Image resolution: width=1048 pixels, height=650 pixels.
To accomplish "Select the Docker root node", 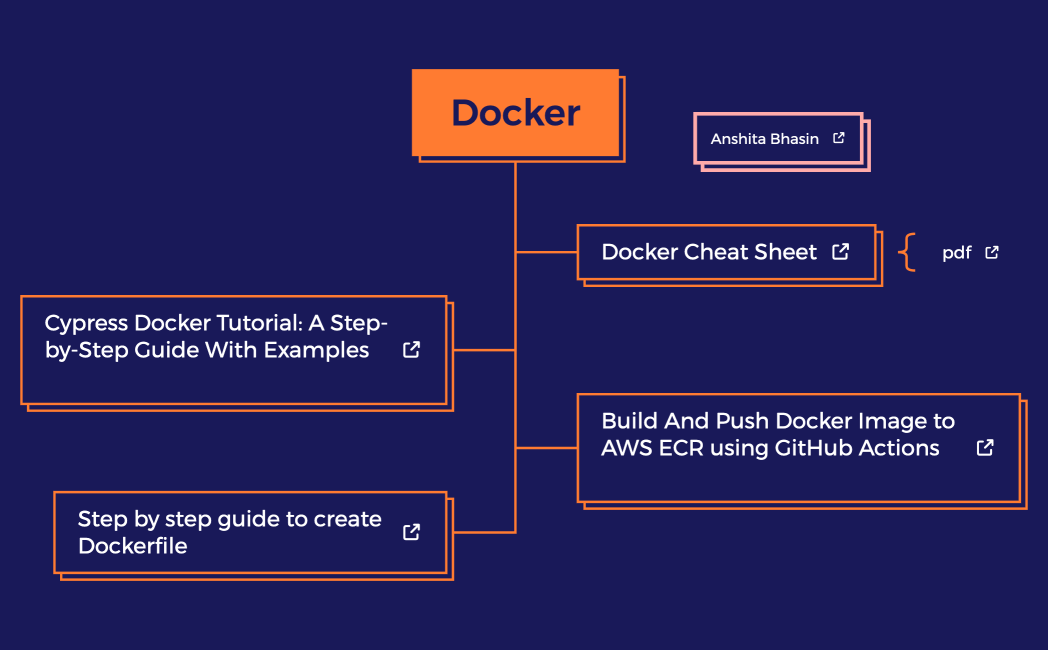I will [516, 113].
